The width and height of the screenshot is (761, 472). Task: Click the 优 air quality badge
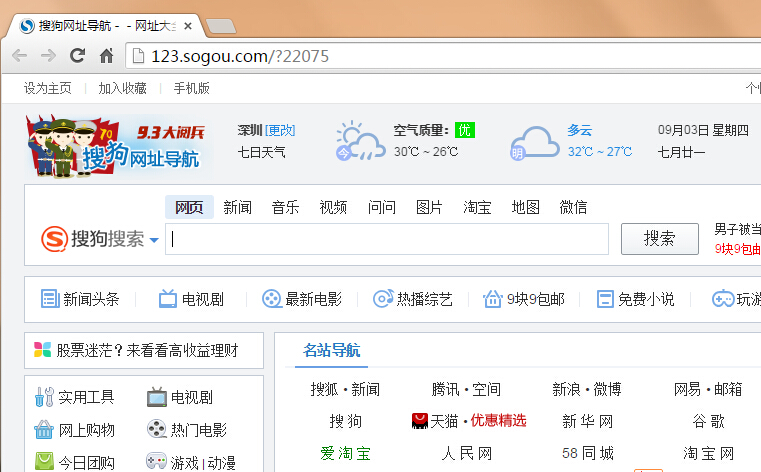[464, 130]
